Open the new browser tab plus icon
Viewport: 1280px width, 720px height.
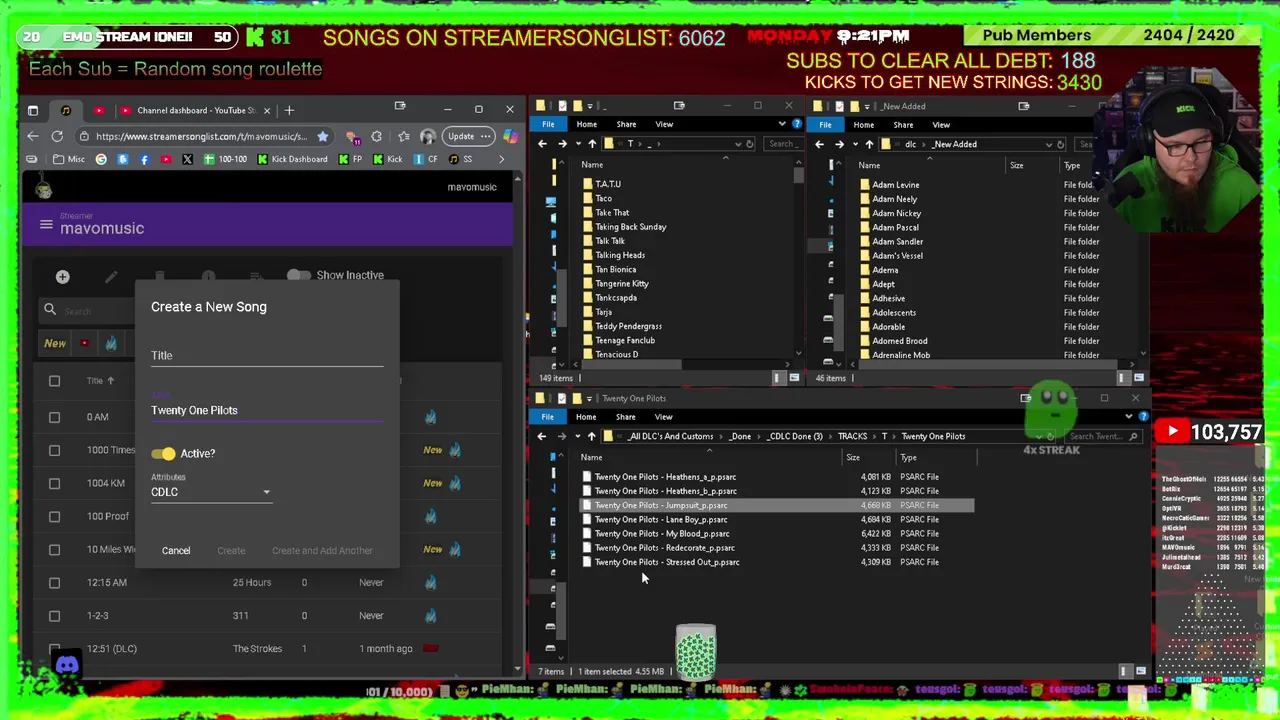click(x=289, y=110)
